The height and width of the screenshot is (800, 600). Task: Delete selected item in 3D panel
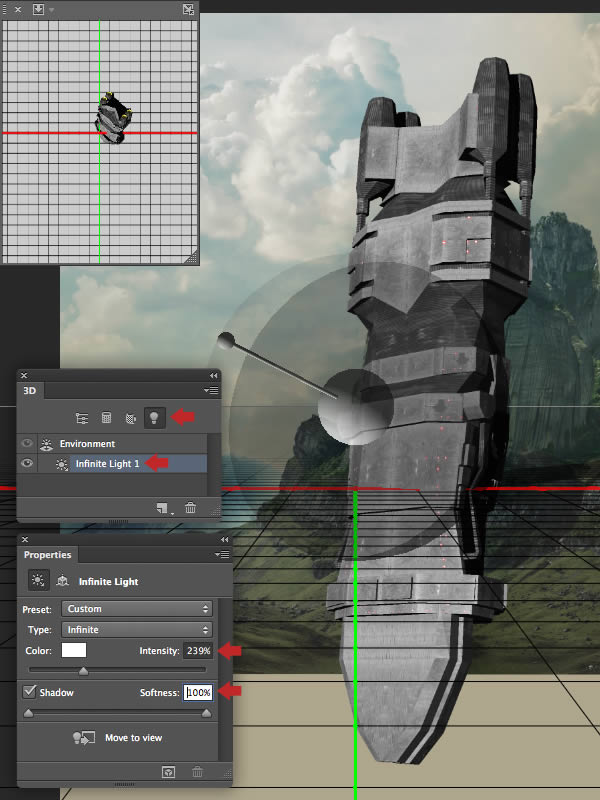click(x=190, y=508)
